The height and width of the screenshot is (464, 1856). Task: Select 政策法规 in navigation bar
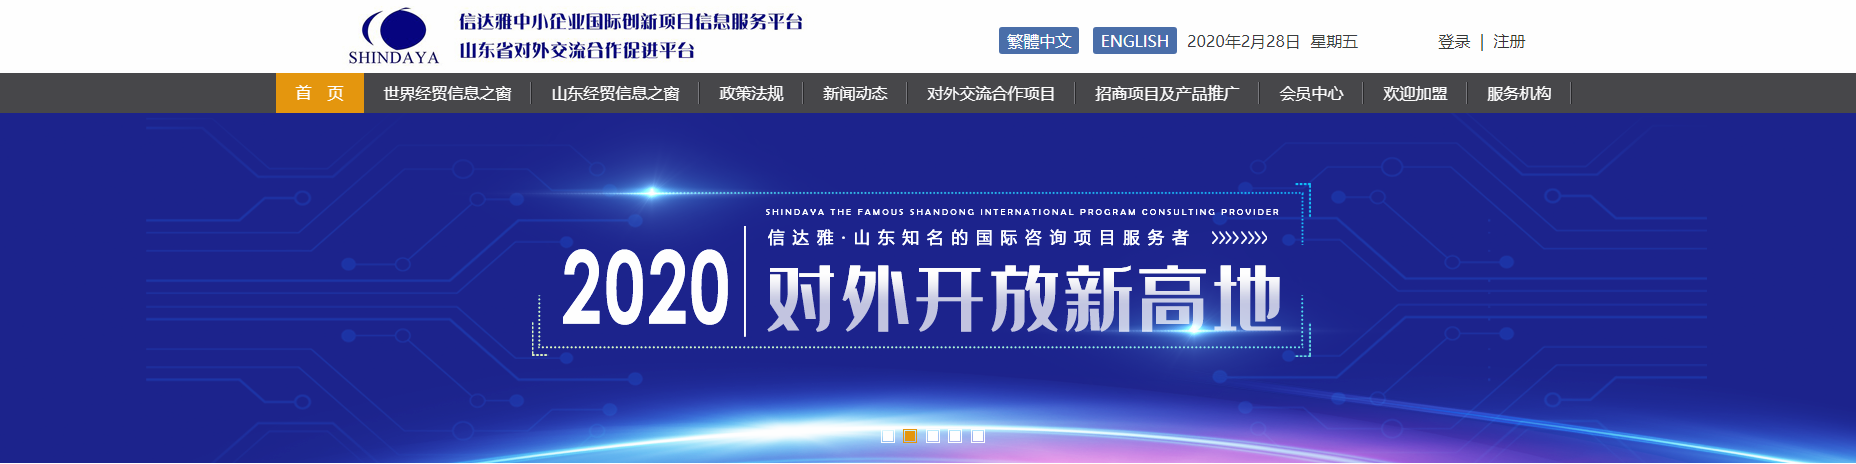coord(751,93)
